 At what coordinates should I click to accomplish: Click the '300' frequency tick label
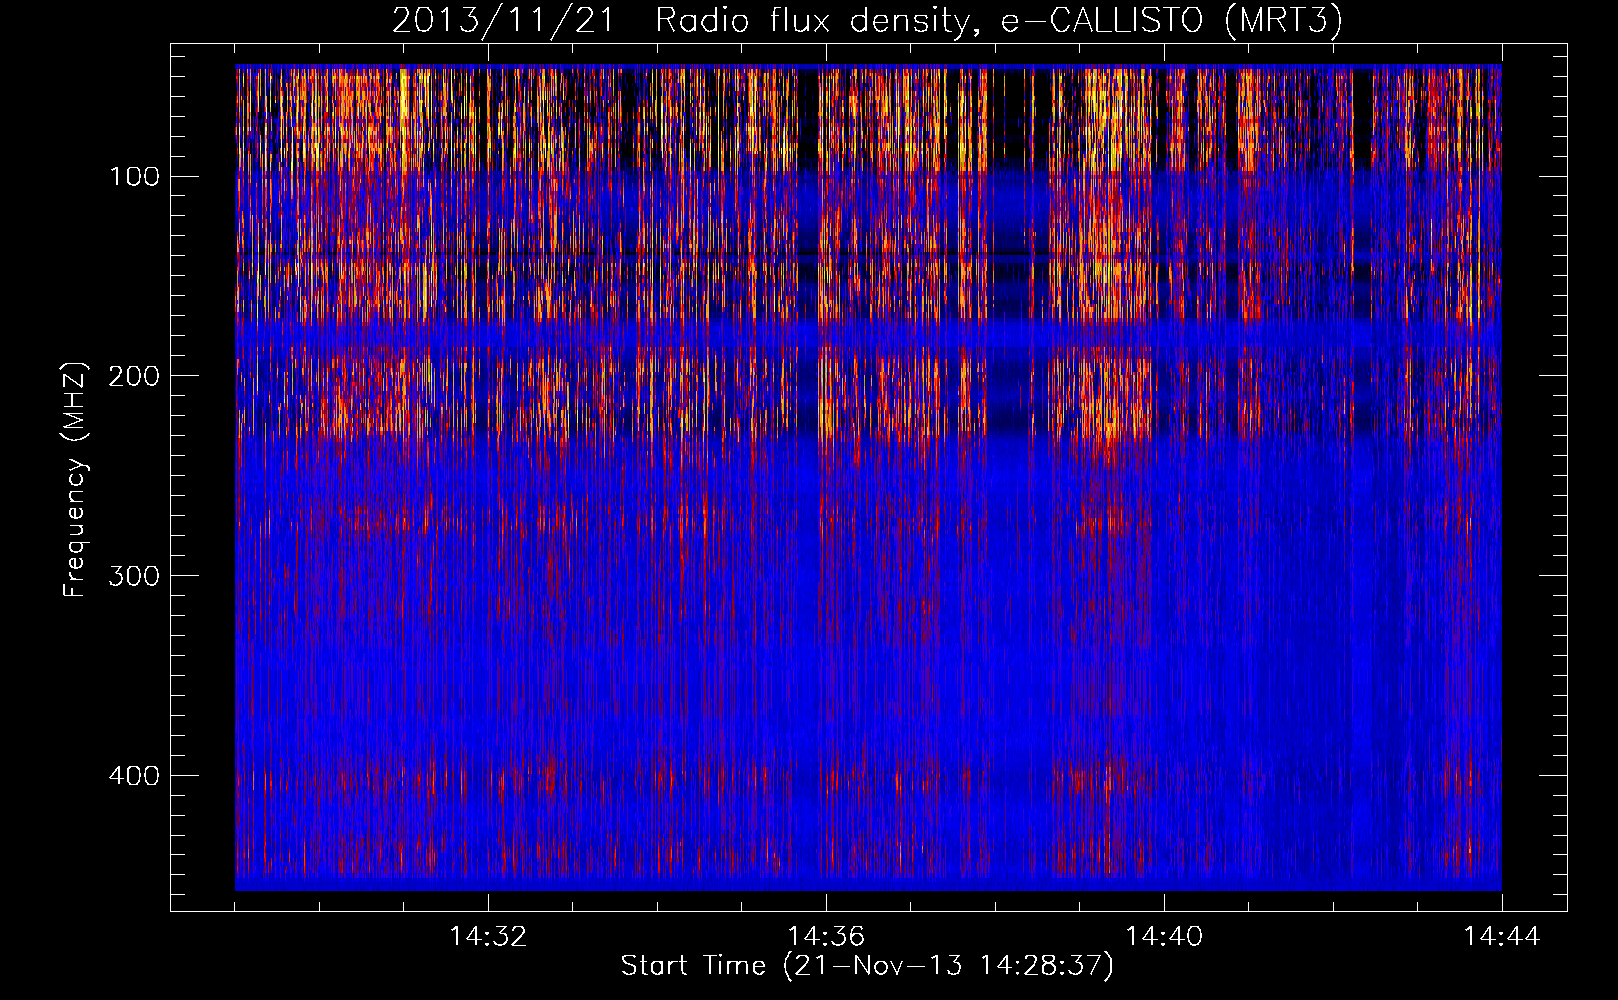point(135,576)
